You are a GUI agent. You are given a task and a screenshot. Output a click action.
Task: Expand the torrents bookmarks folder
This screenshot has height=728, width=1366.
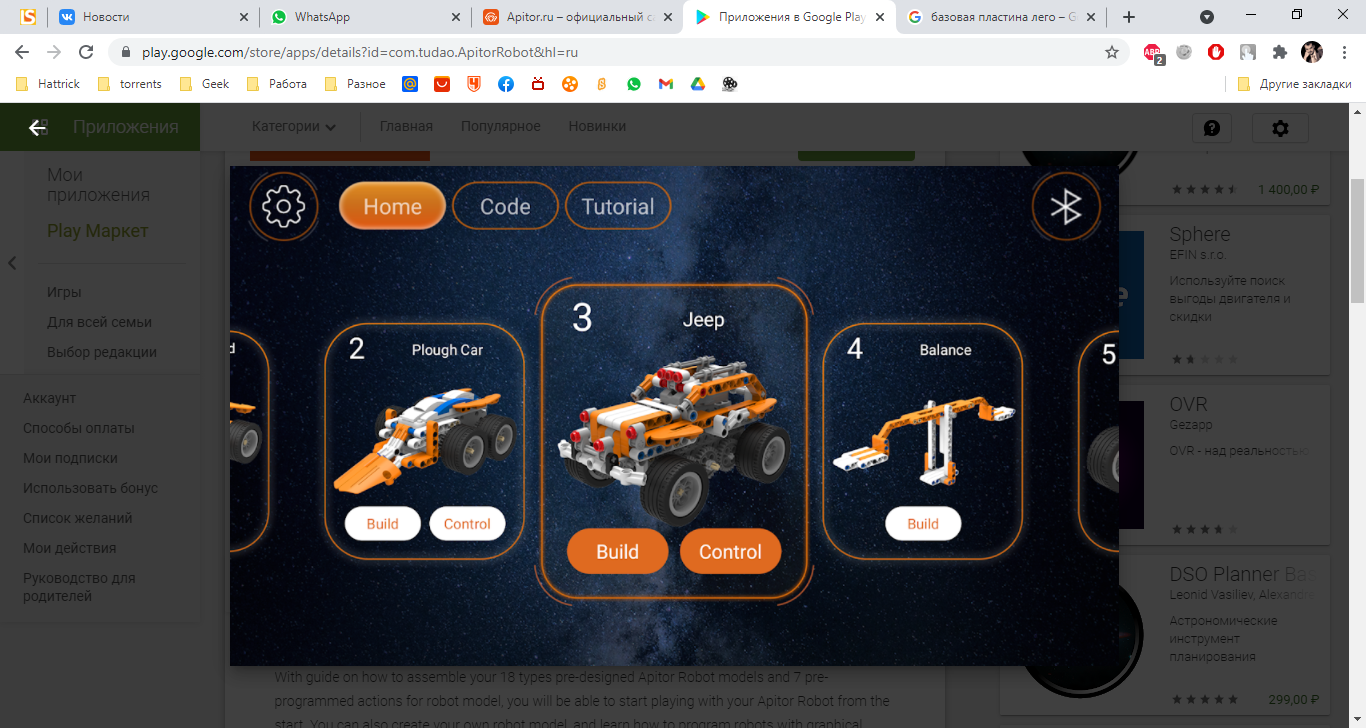click(x=130, y=84)
